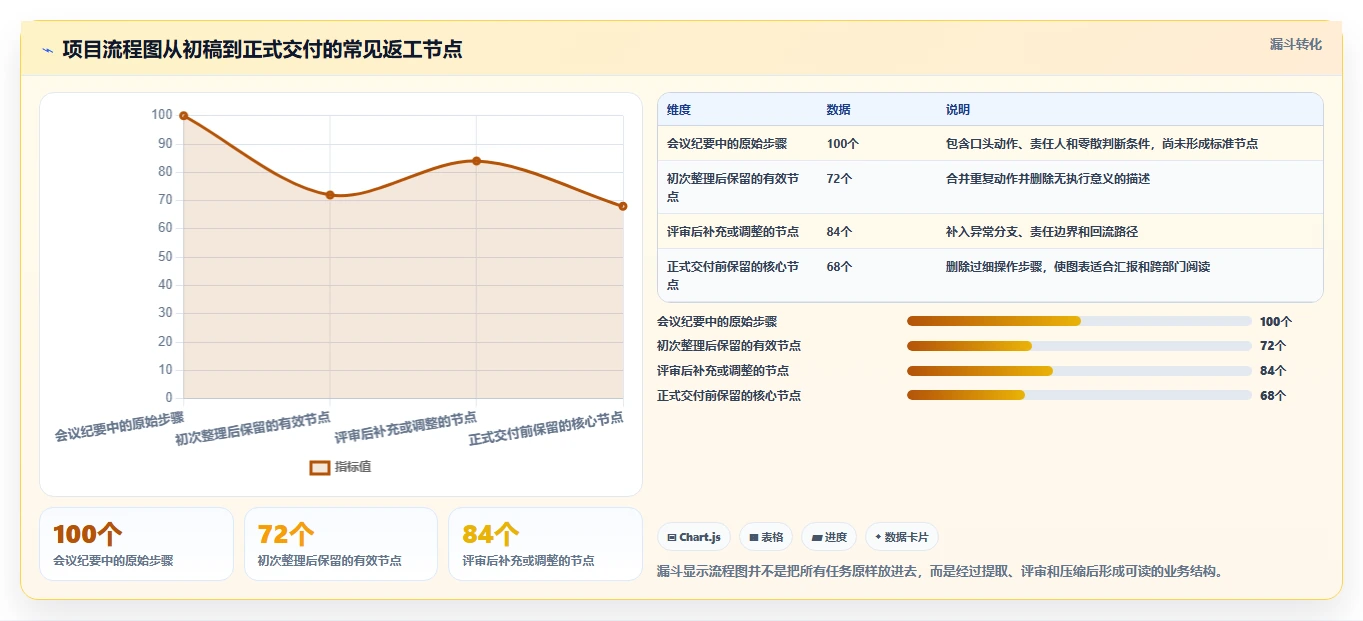Click the 100个 value beside the progress bar
Image resolution: width=1363 pixels, height=621 pixels.
click(x=1276, y=322)
